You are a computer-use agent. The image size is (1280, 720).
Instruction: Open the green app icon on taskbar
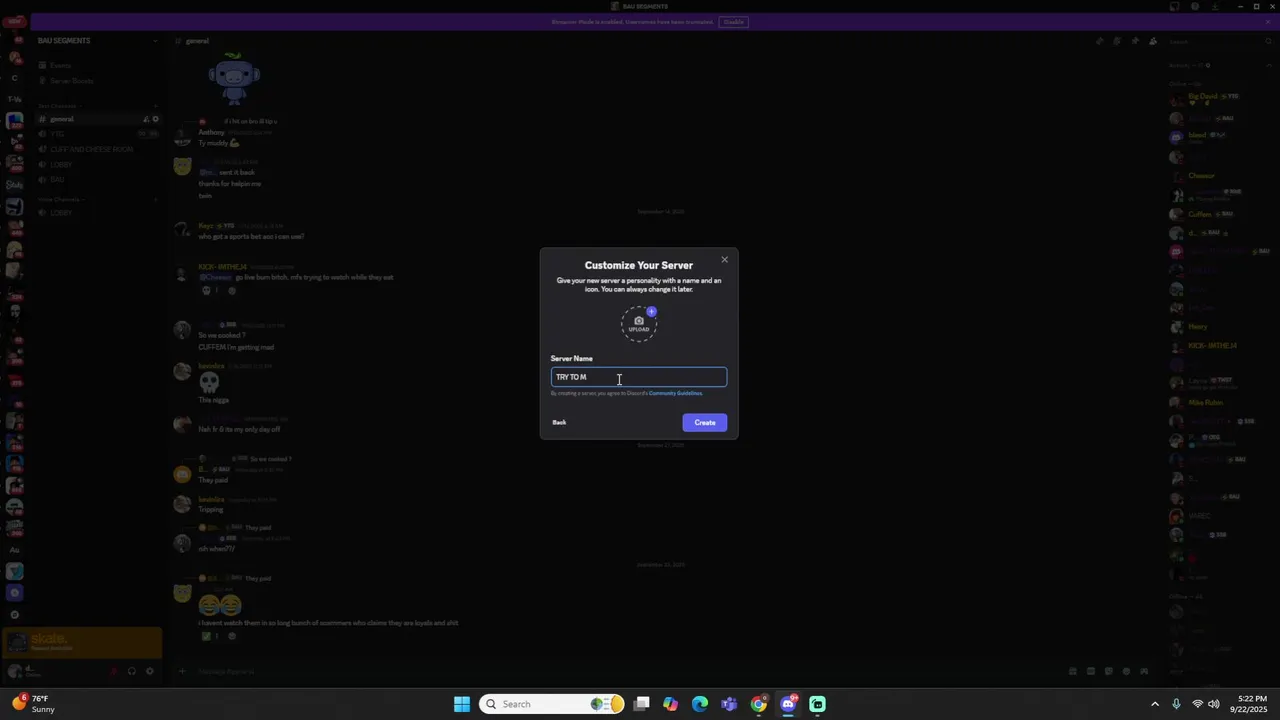pos(818,704)
